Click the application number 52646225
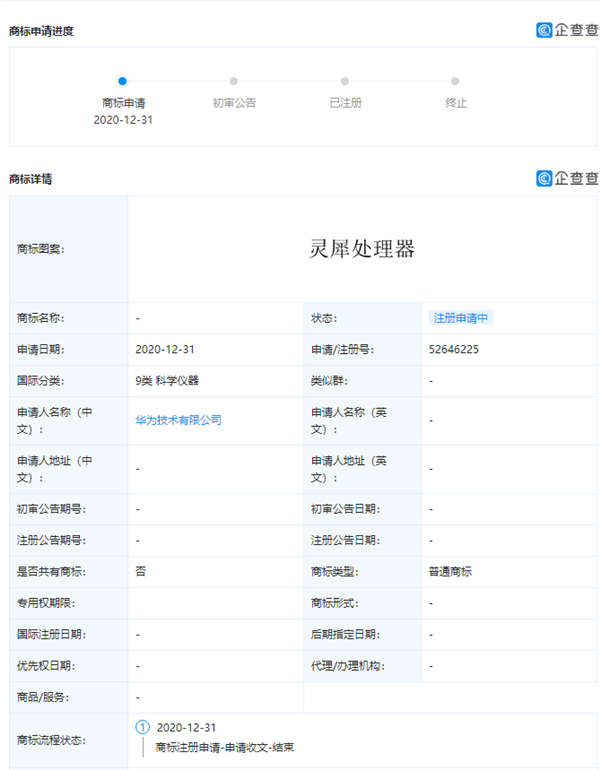The width and height of the screenshot is (600, 770). [x=453, y=349]
